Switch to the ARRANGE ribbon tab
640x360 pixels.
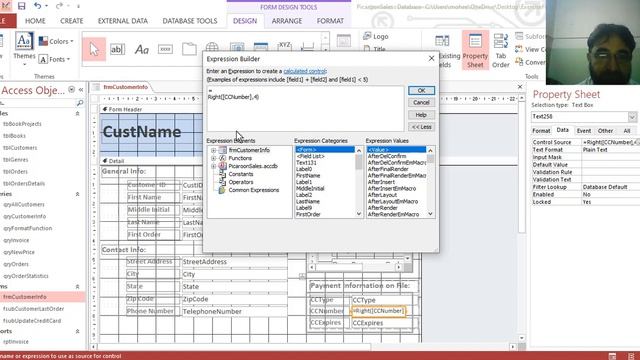[x=287, y=21]
